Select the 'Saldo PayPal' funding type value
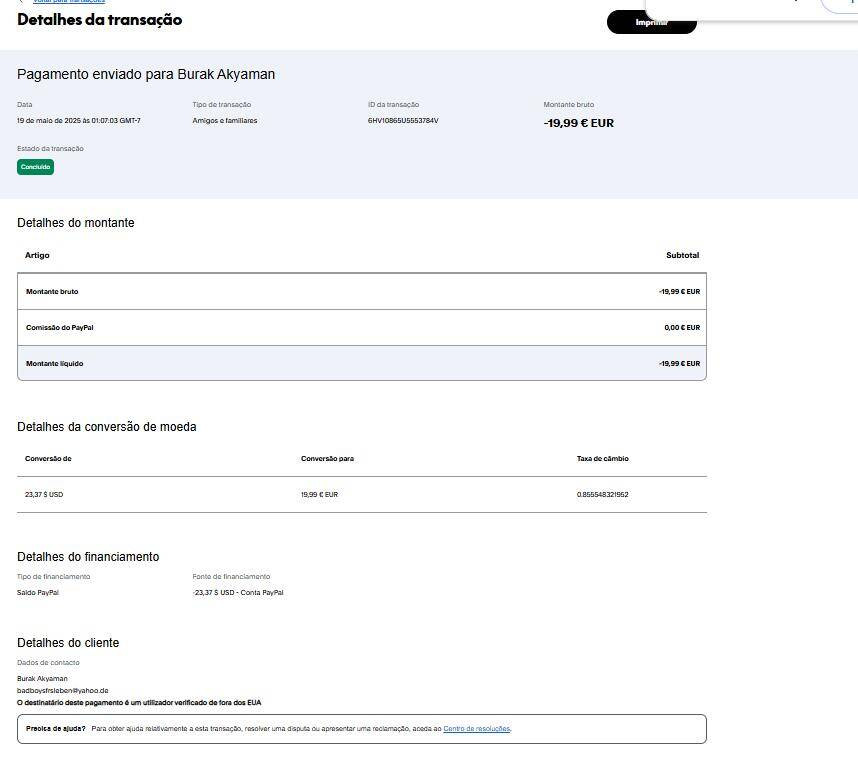 click(38, 592)
